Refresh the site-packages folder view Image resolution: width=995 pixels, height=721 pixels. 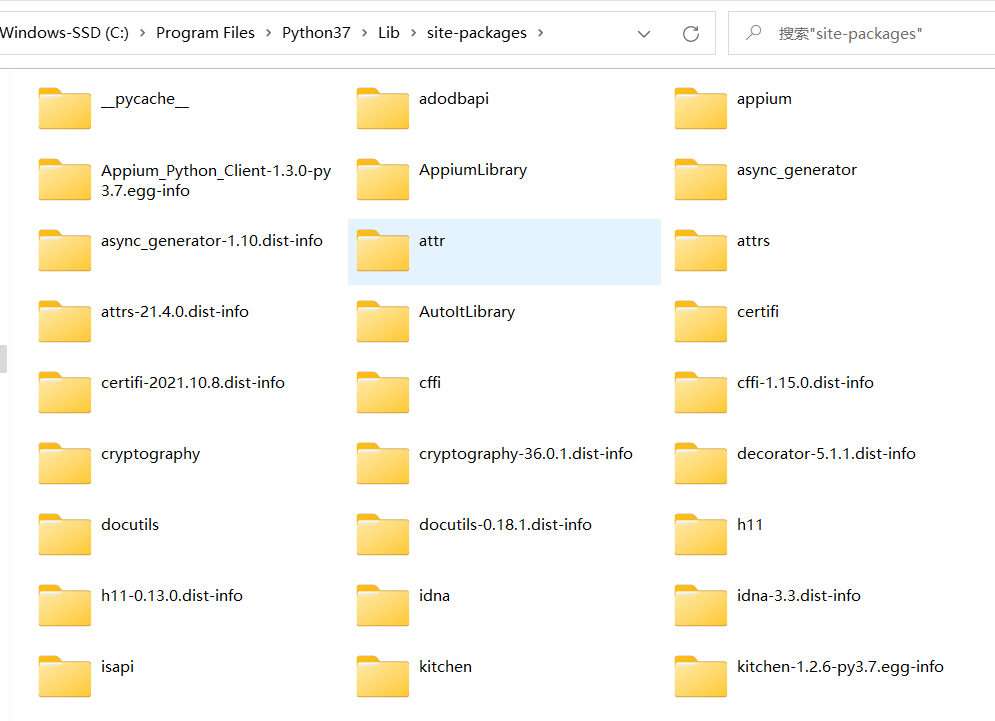tap(690, 34)
